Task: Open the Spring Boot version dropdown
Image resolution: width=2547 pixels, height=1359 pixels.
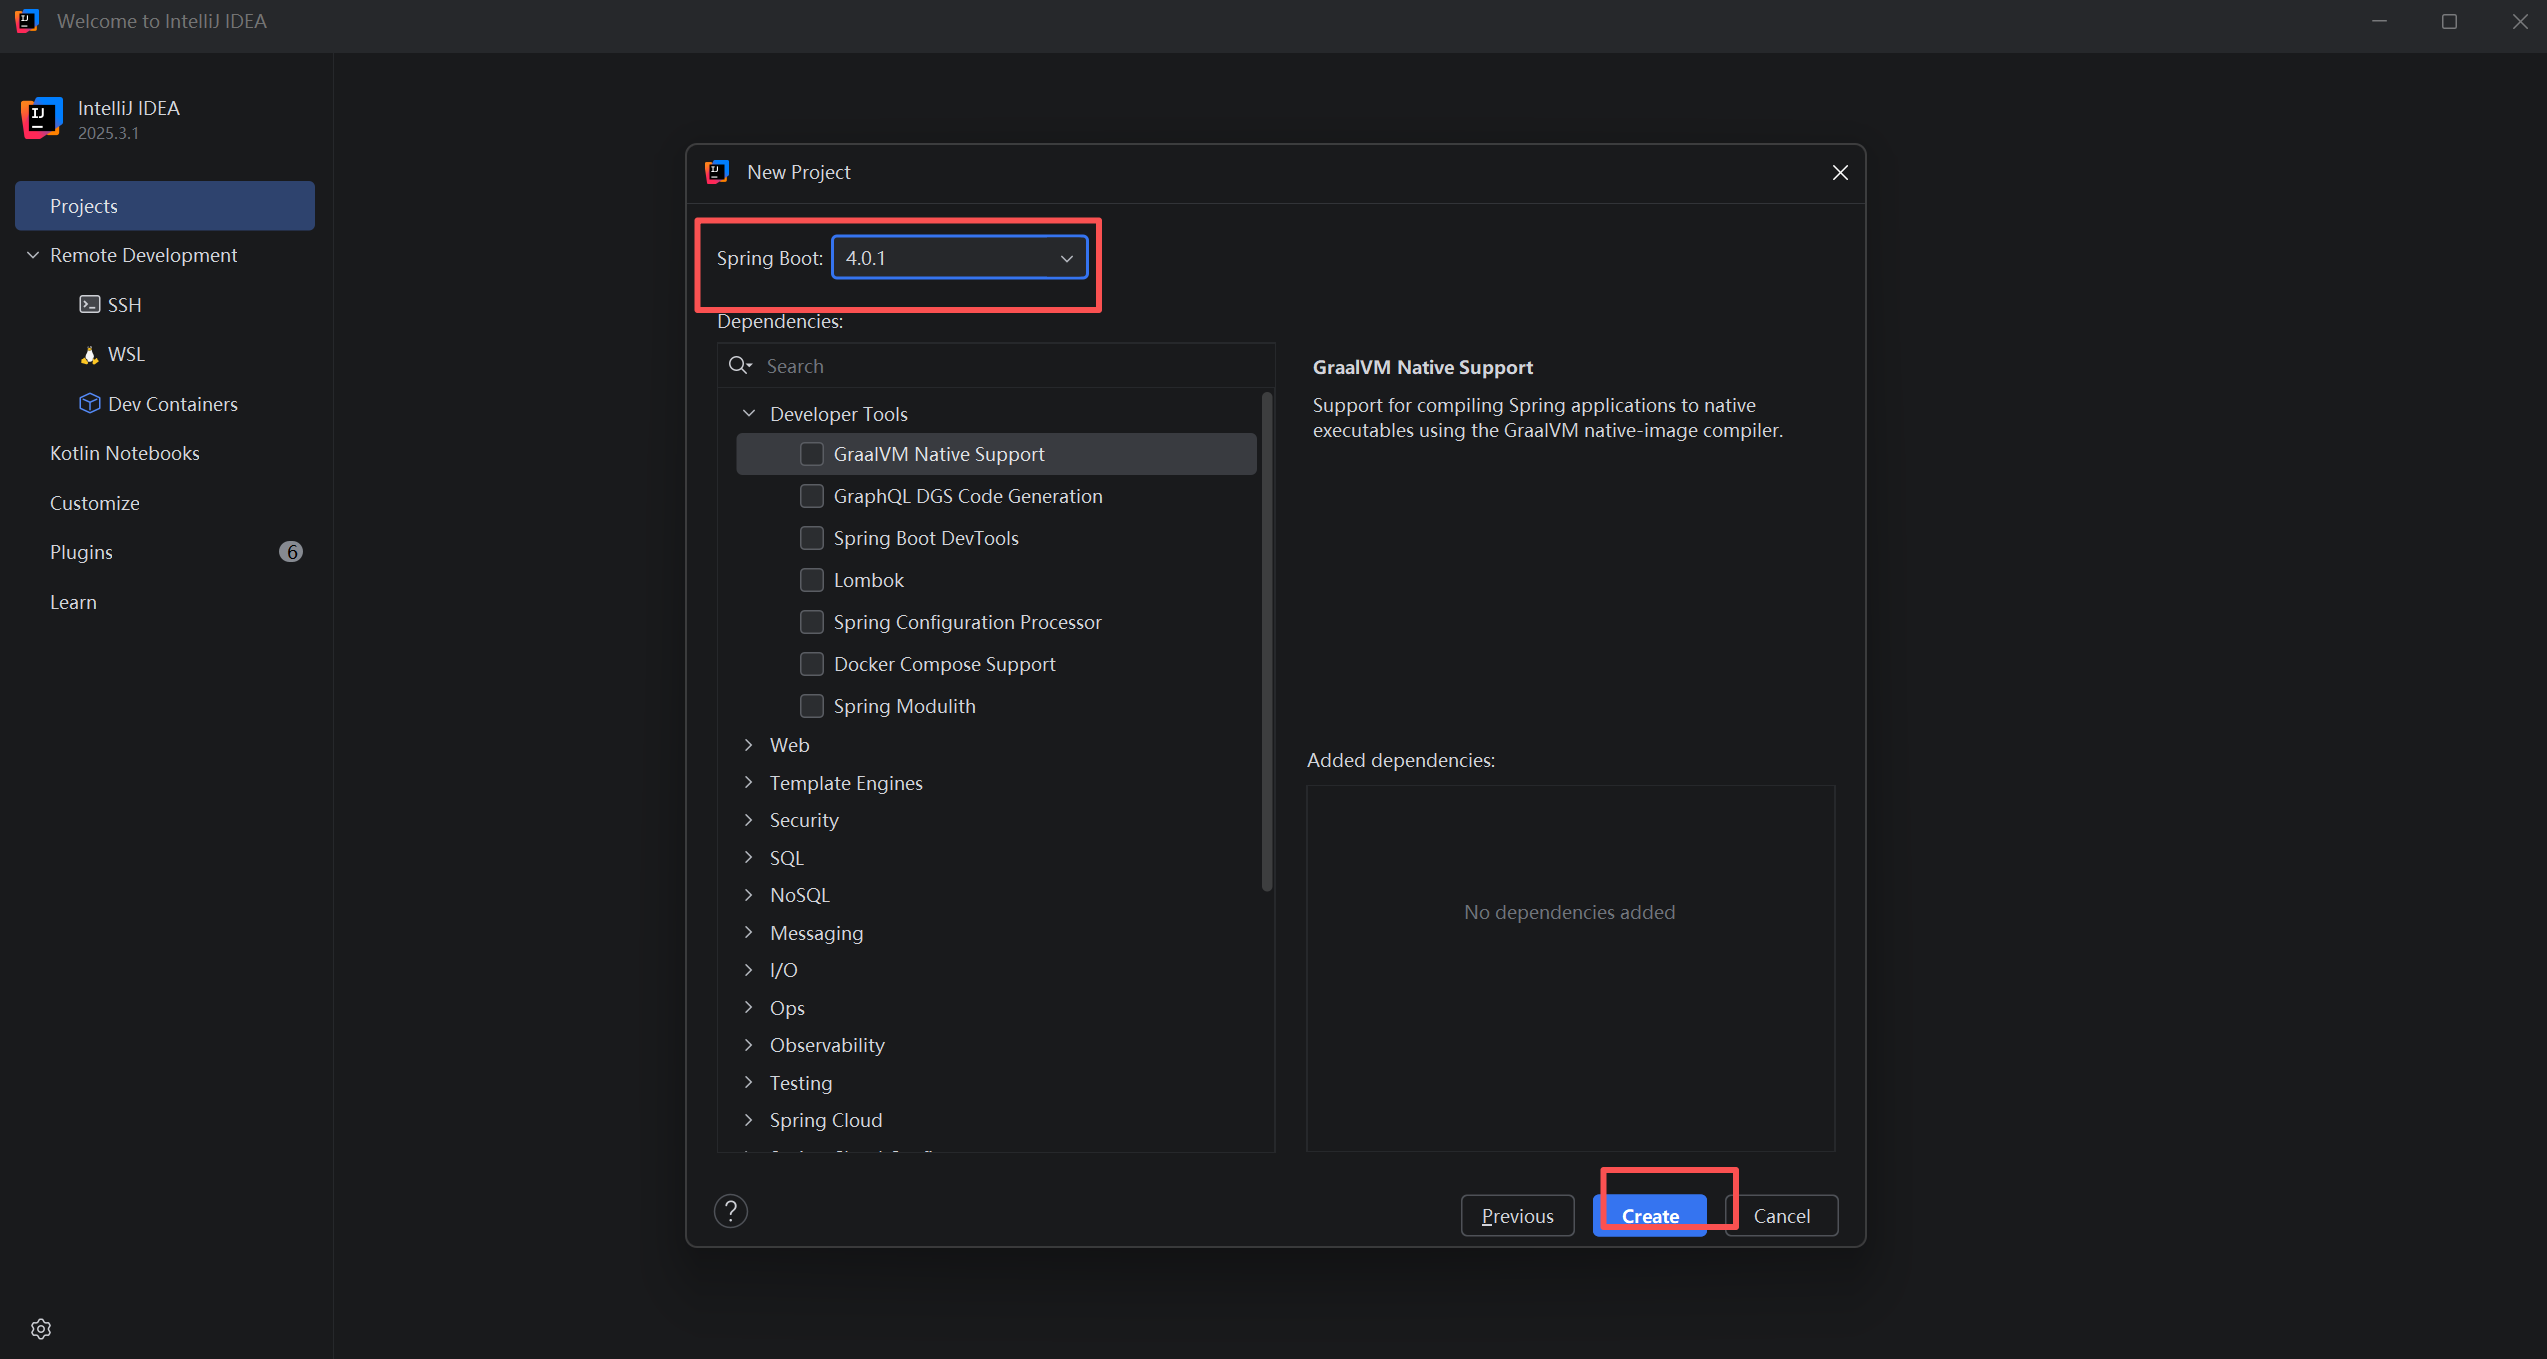Action: [x=959, y=258]
